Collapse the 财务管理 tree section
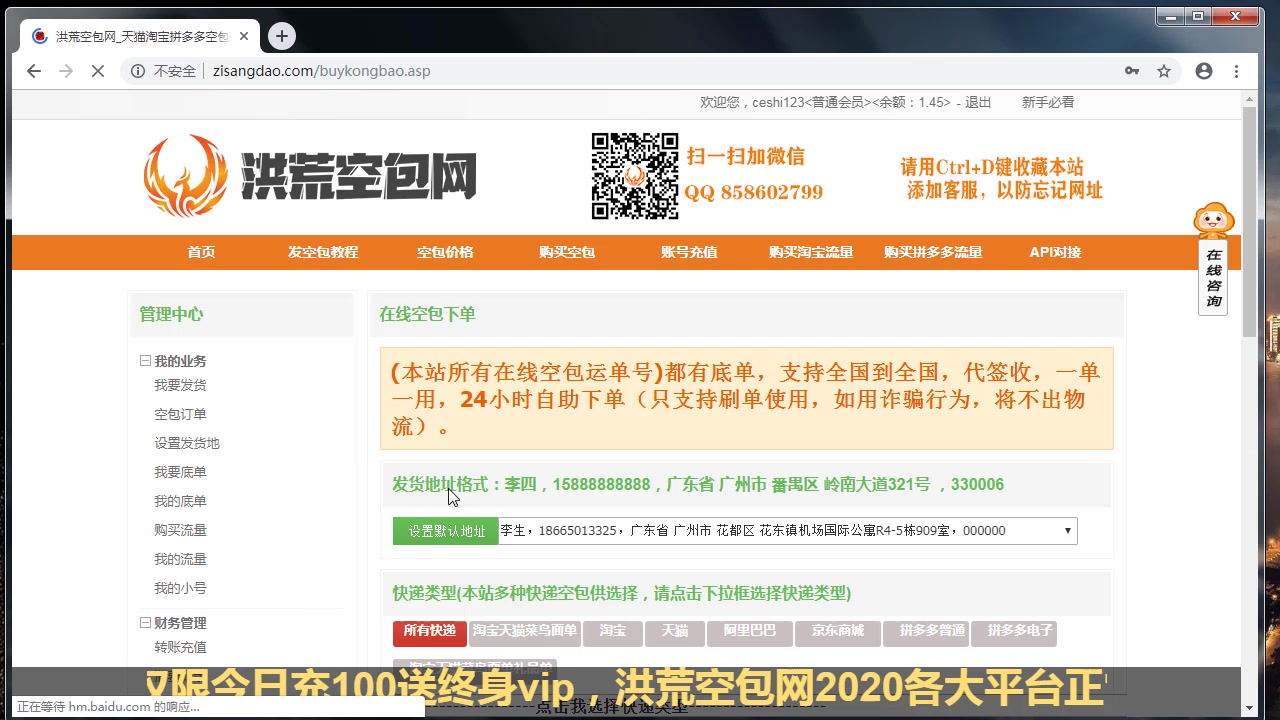1280x720 pixels. coord(145,623)
